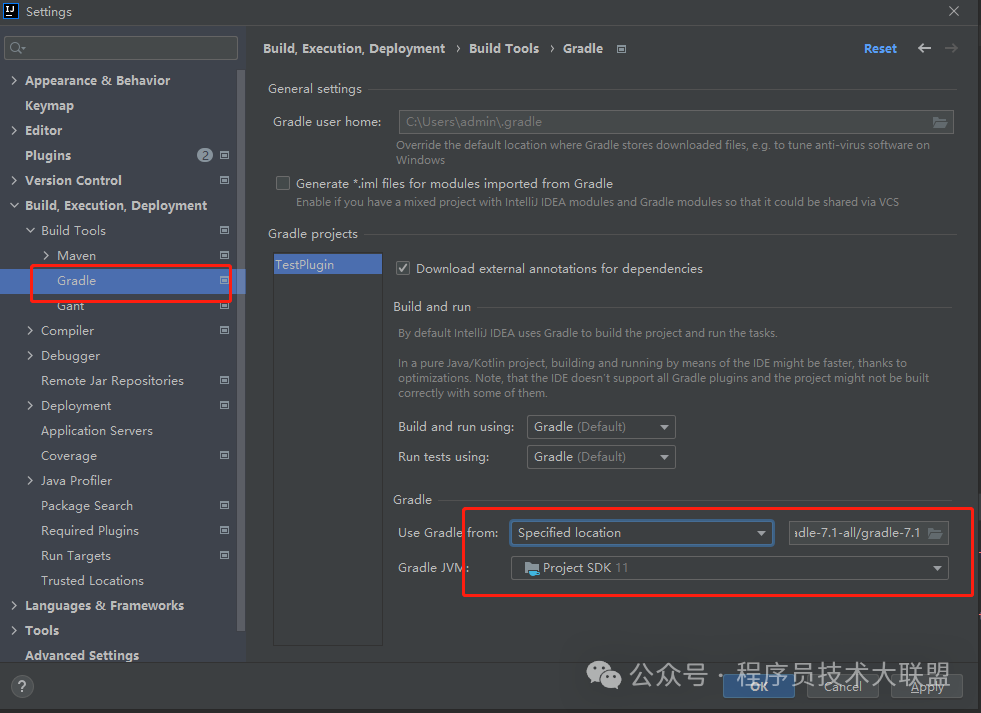Click the Coverage project-level settings icon
The height and width of the screenshot is (713, 981).
click(x=225, y=455)
